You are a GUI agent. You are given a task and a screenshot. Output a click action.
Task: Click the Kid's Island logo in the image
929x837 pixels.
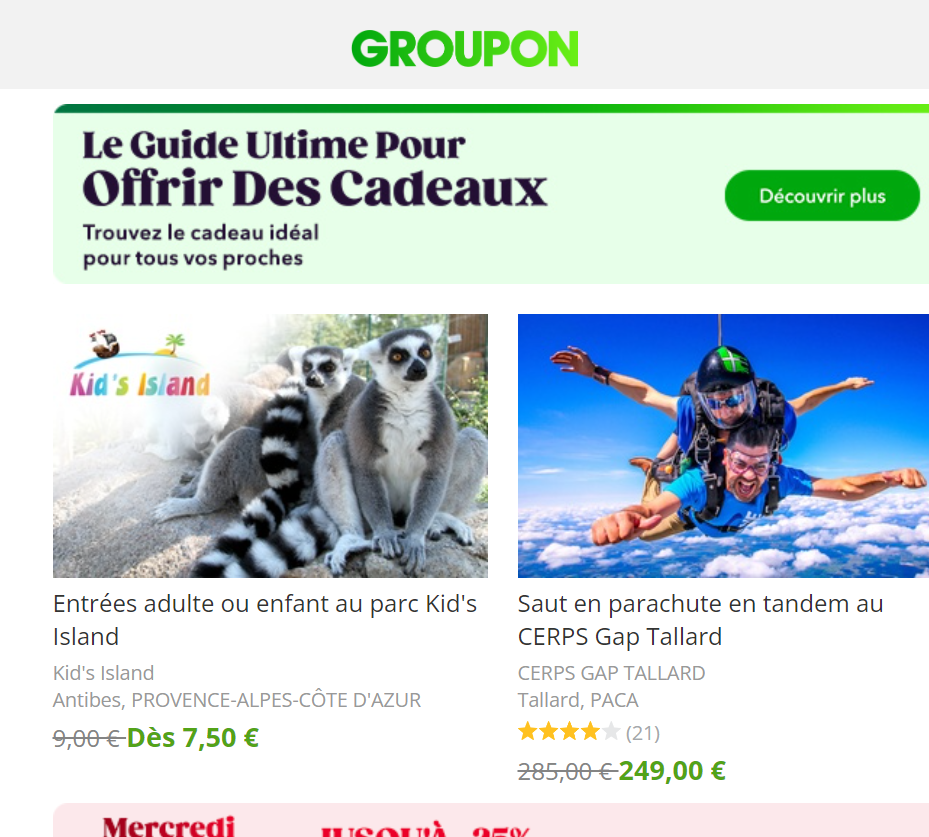click(140, 363)
